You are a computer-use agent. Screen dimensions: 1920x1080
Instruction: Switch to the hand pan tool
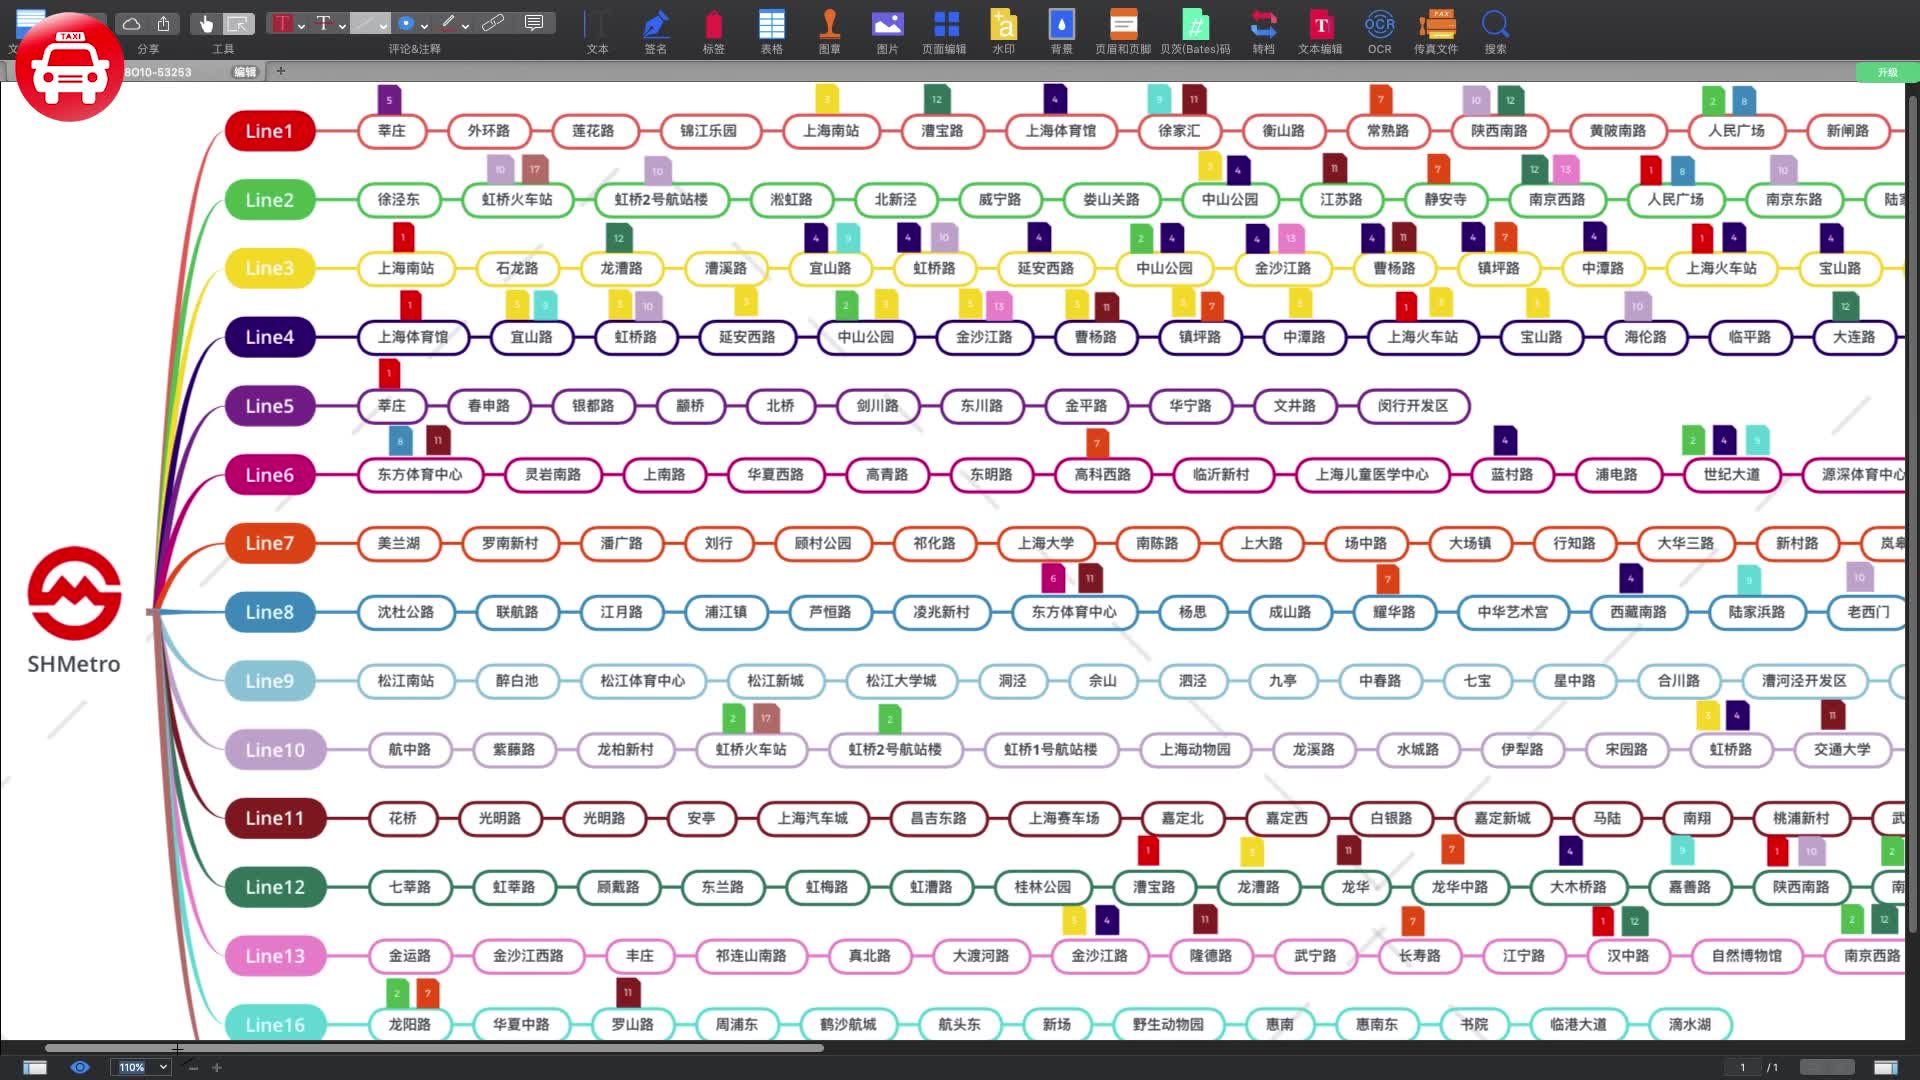206,23
